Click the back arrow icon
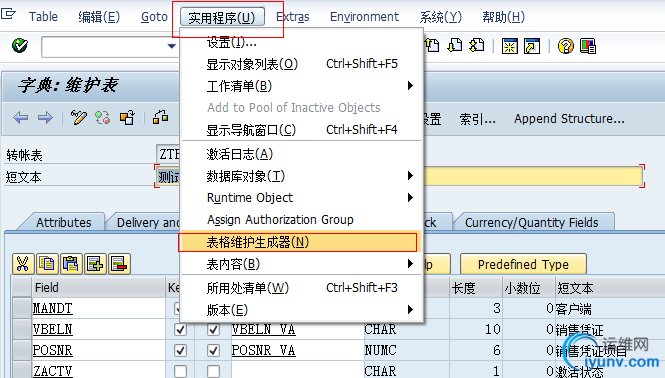Viewport: 665px width, 378px height. 20,118
